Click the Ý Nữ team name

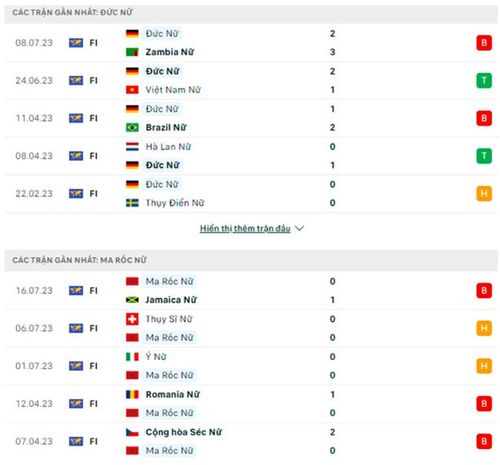tap(156, 357)
